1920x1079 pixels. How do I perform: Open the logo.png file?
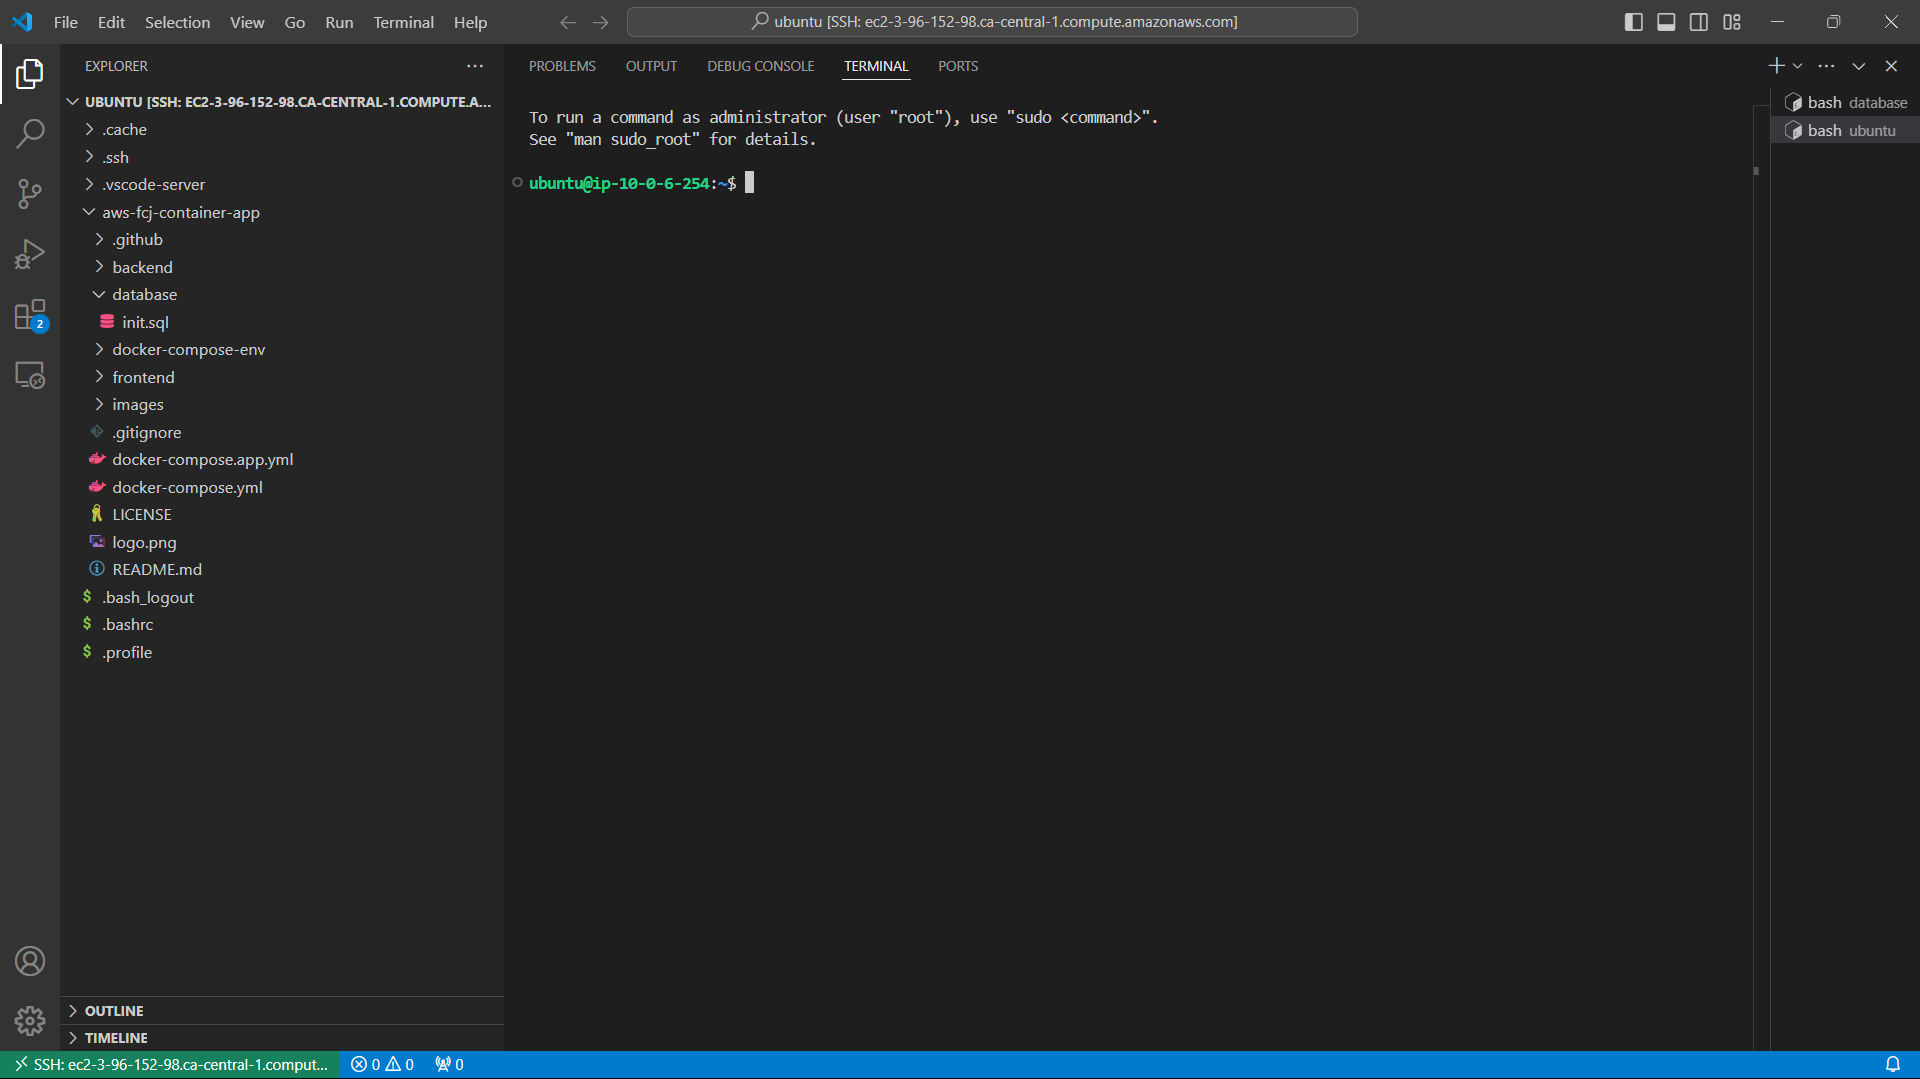click(x=282, y=542)
